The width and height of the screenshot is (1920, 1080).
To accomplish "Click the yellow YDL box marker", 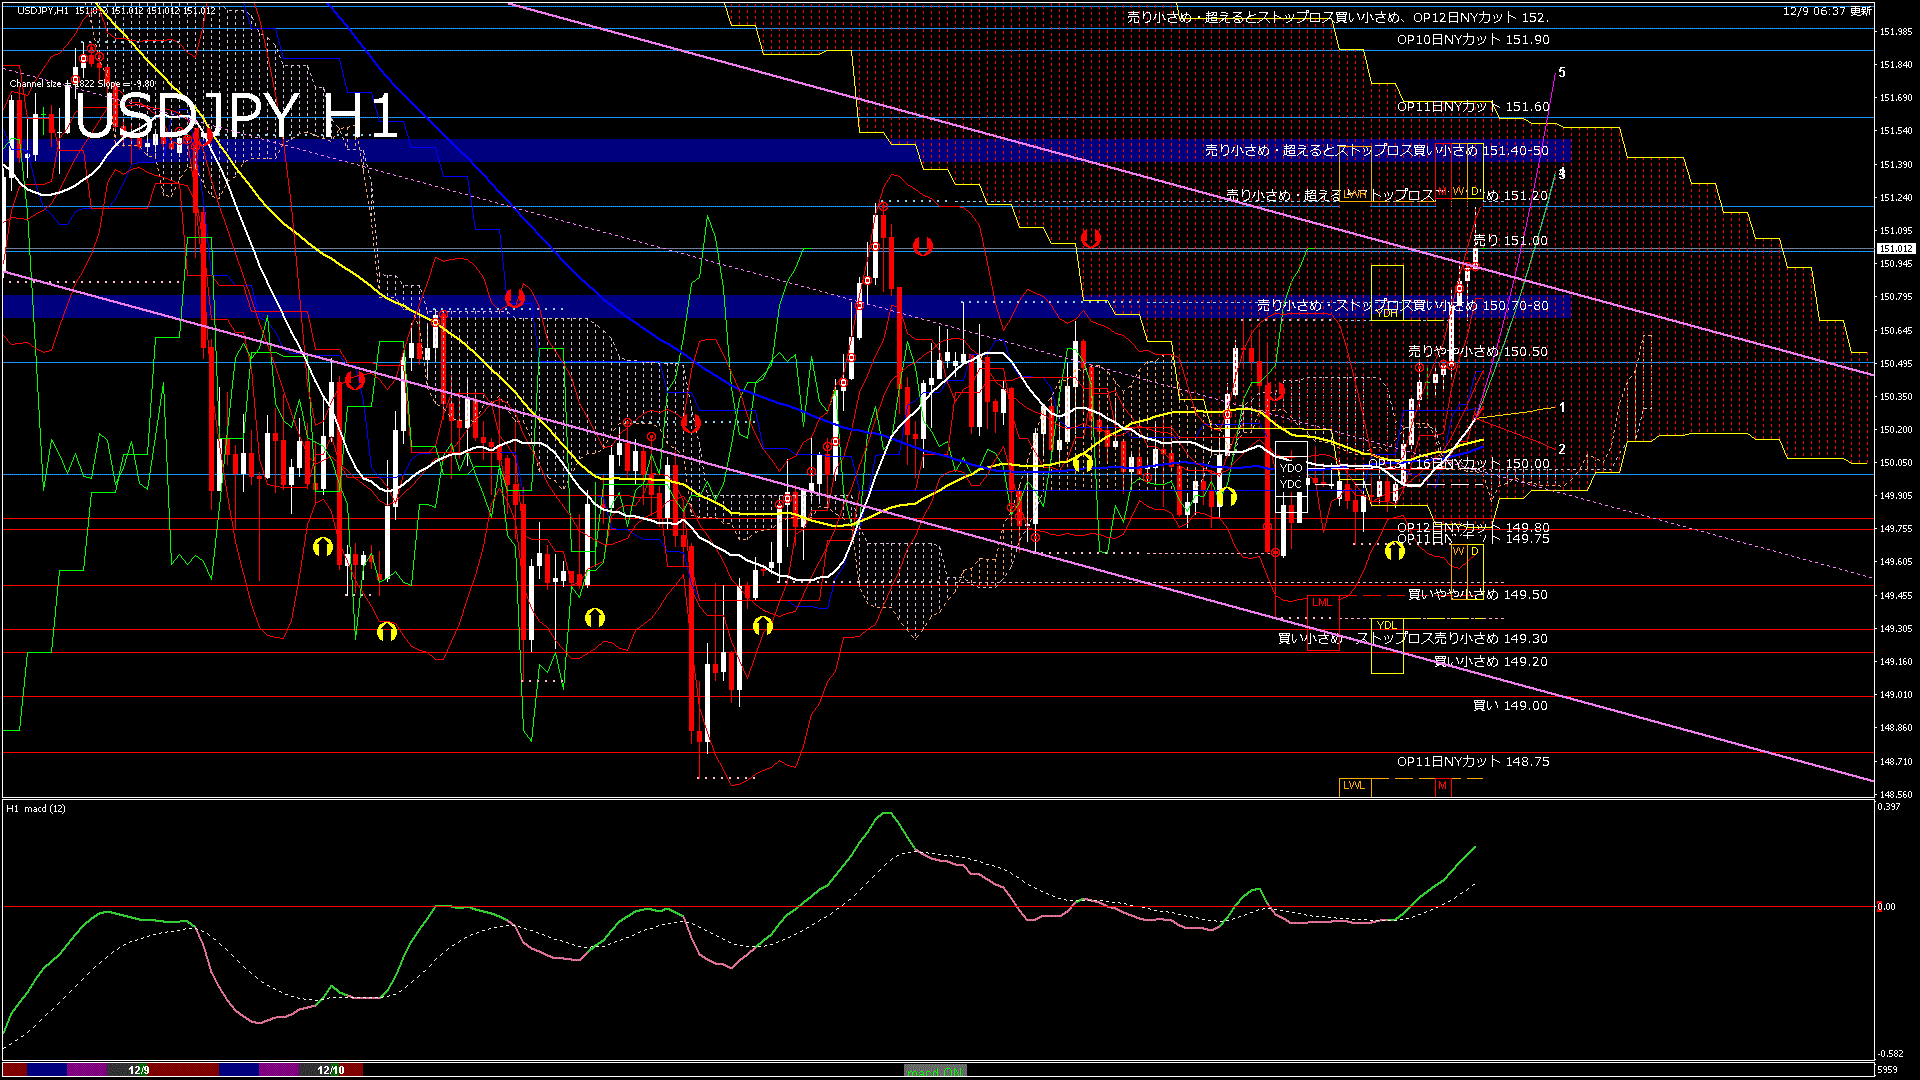I will pos(1386,626).
